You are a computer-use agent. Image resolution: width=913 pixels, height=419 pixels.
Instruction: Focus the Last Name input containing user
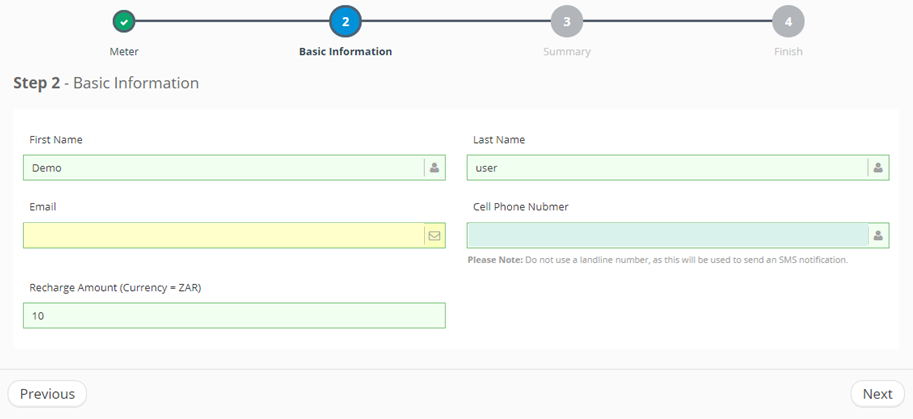[x=667, y=168]
